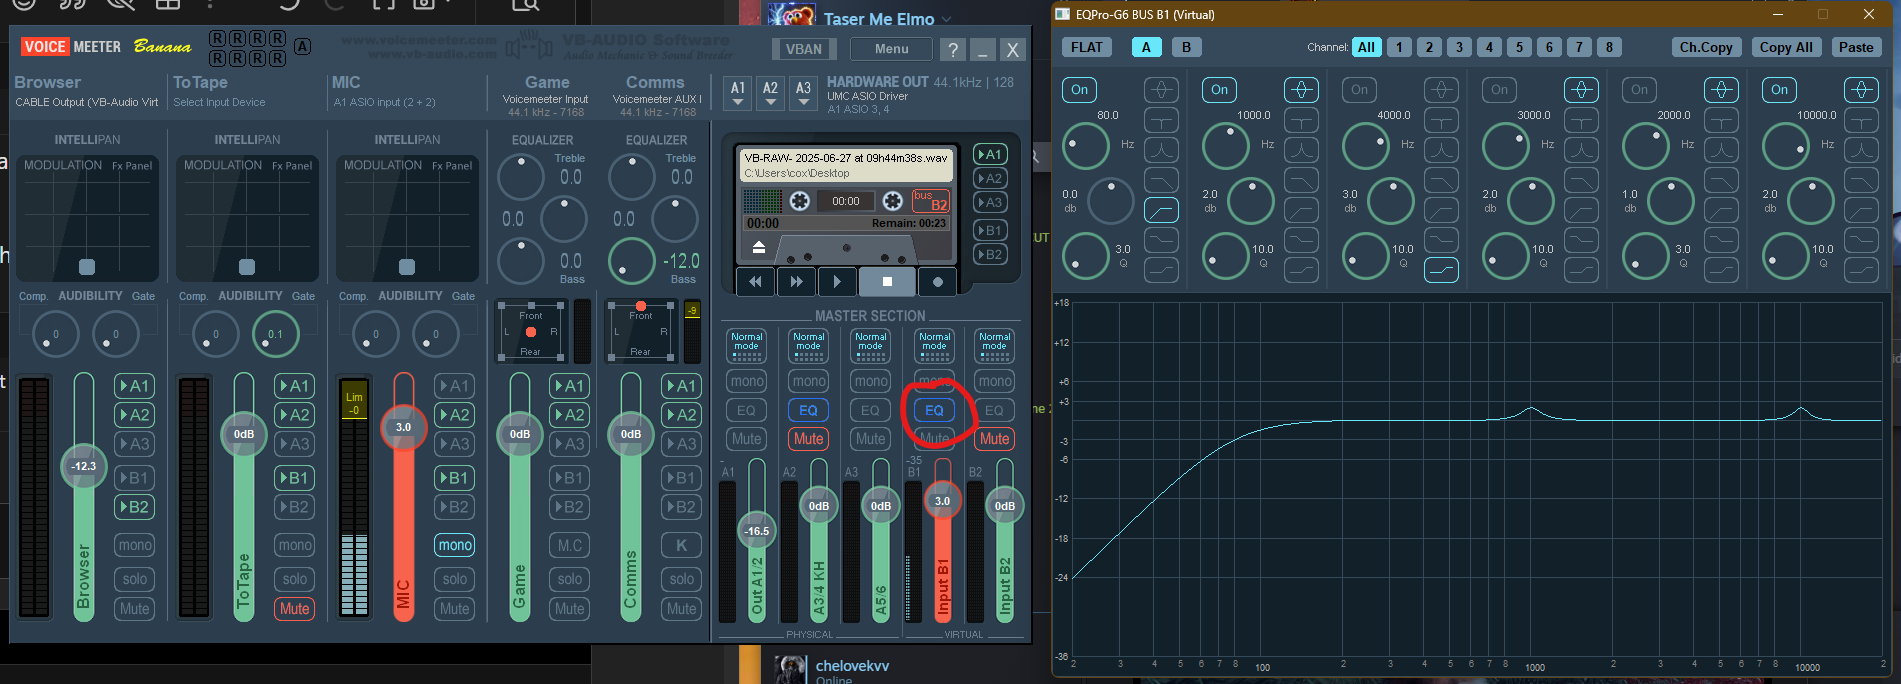Click the MIC strip red fader at 3.0

pos(403,427)
